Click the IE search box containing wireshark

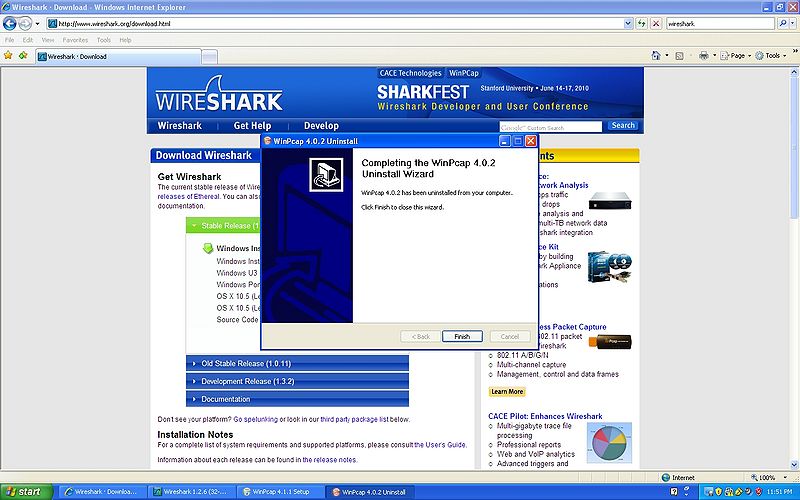tap(720, 23)
